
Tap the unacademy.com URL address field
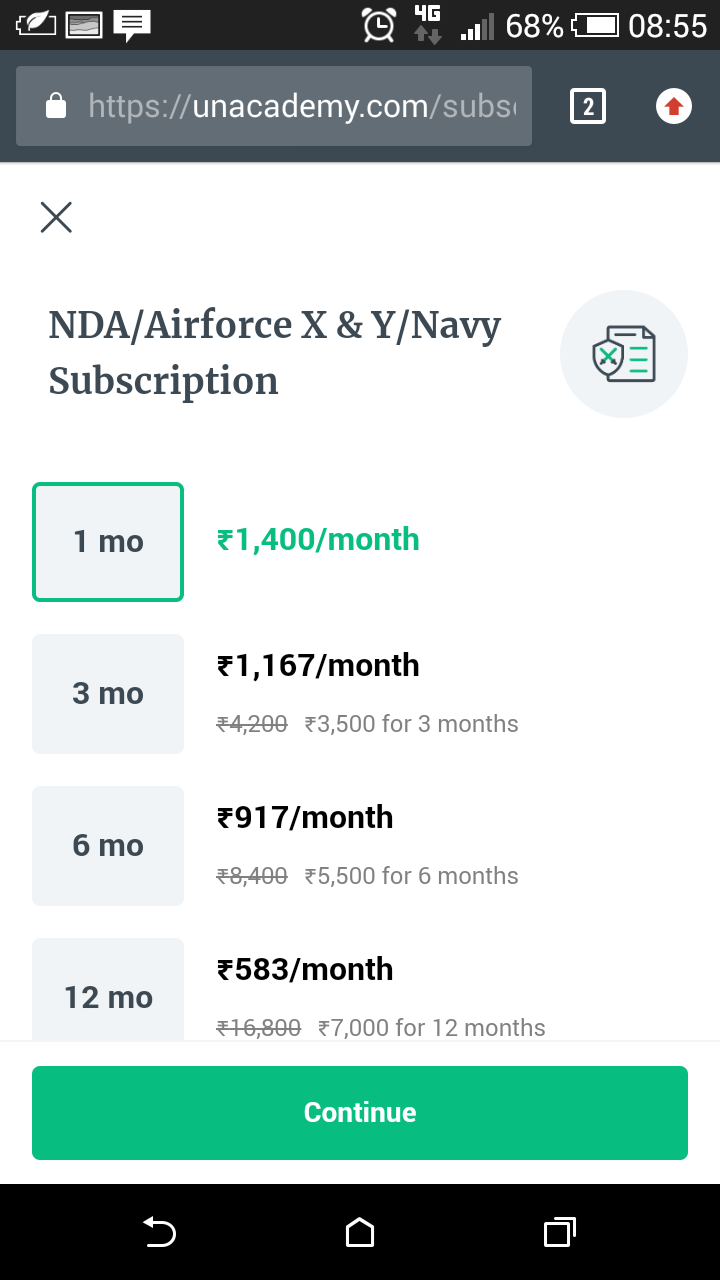(x=300, y=106)
